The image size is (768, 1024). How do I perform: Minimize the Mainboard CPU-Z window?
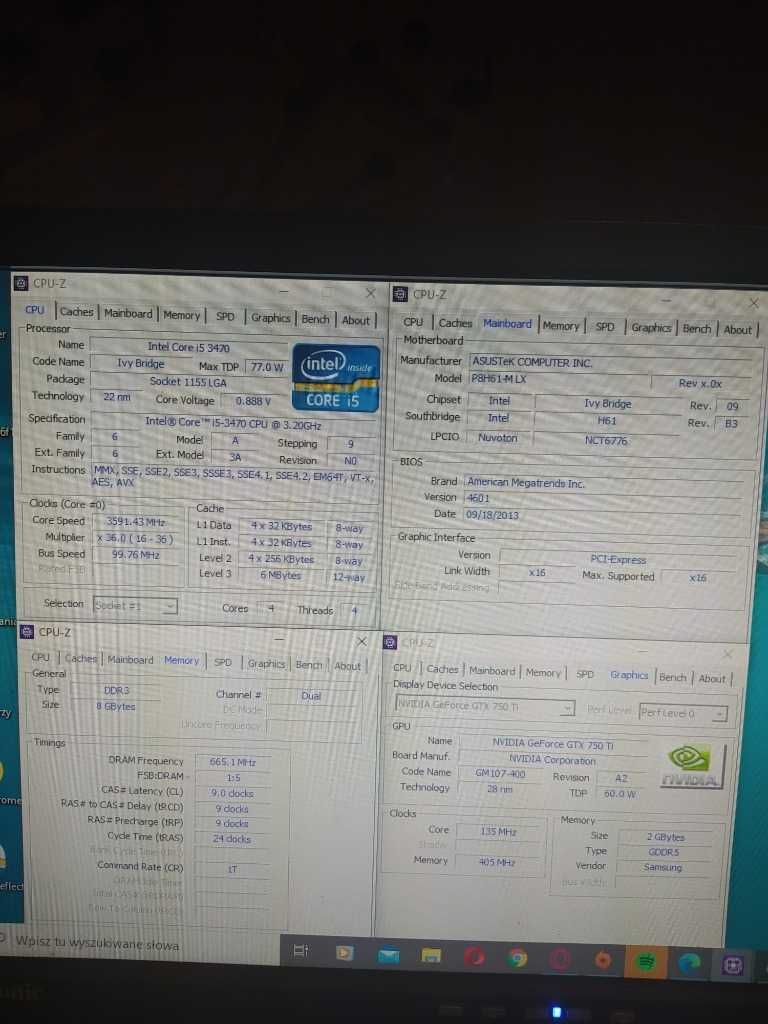(665, 300)
